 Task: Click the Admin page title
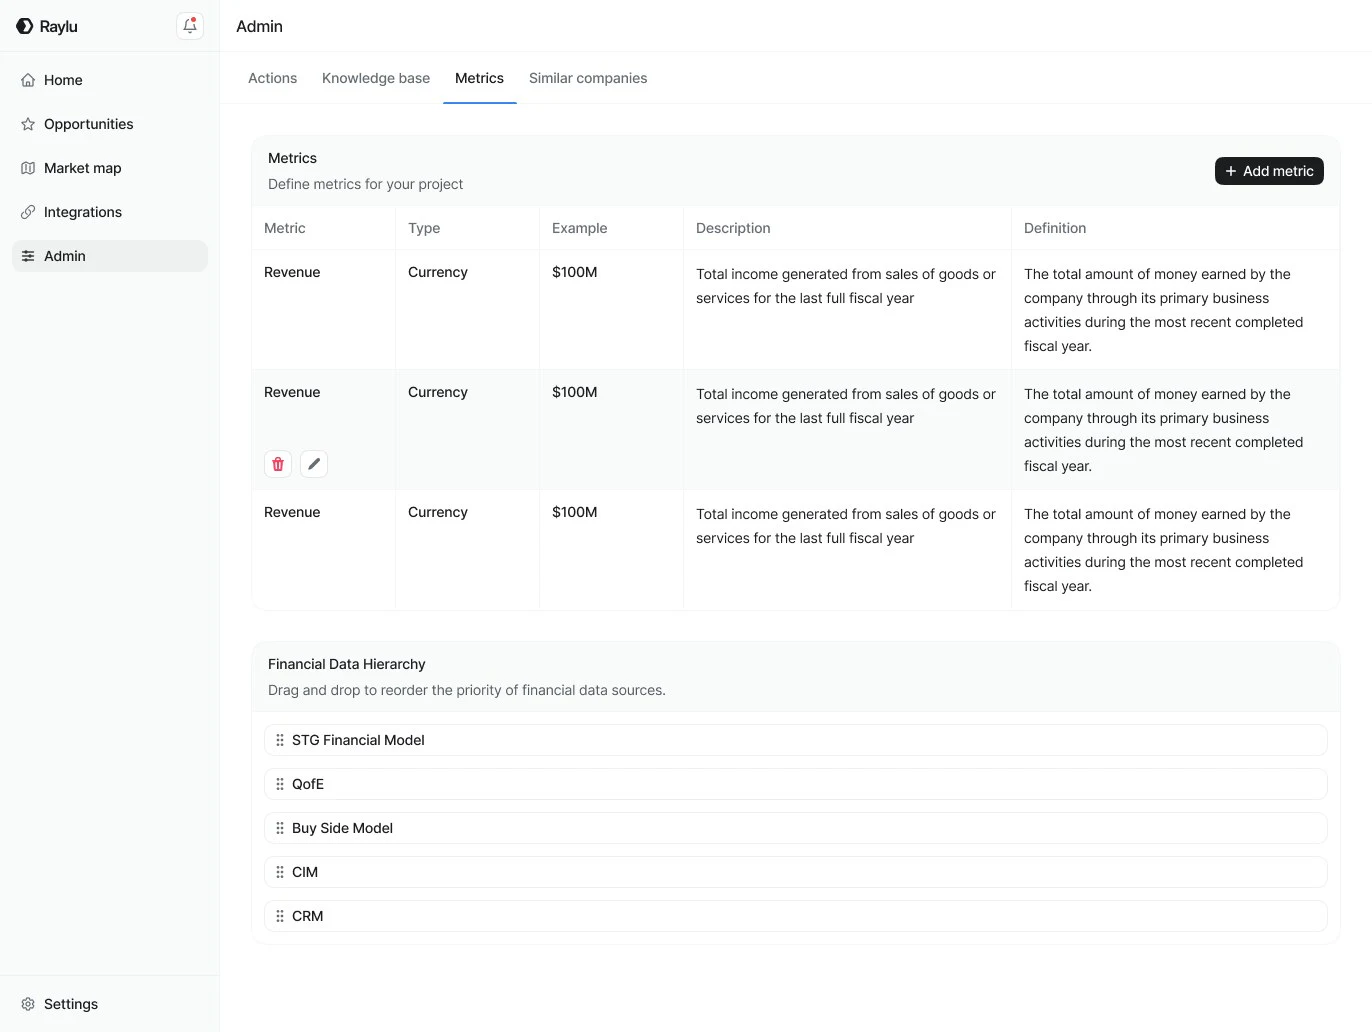point(259,26)
